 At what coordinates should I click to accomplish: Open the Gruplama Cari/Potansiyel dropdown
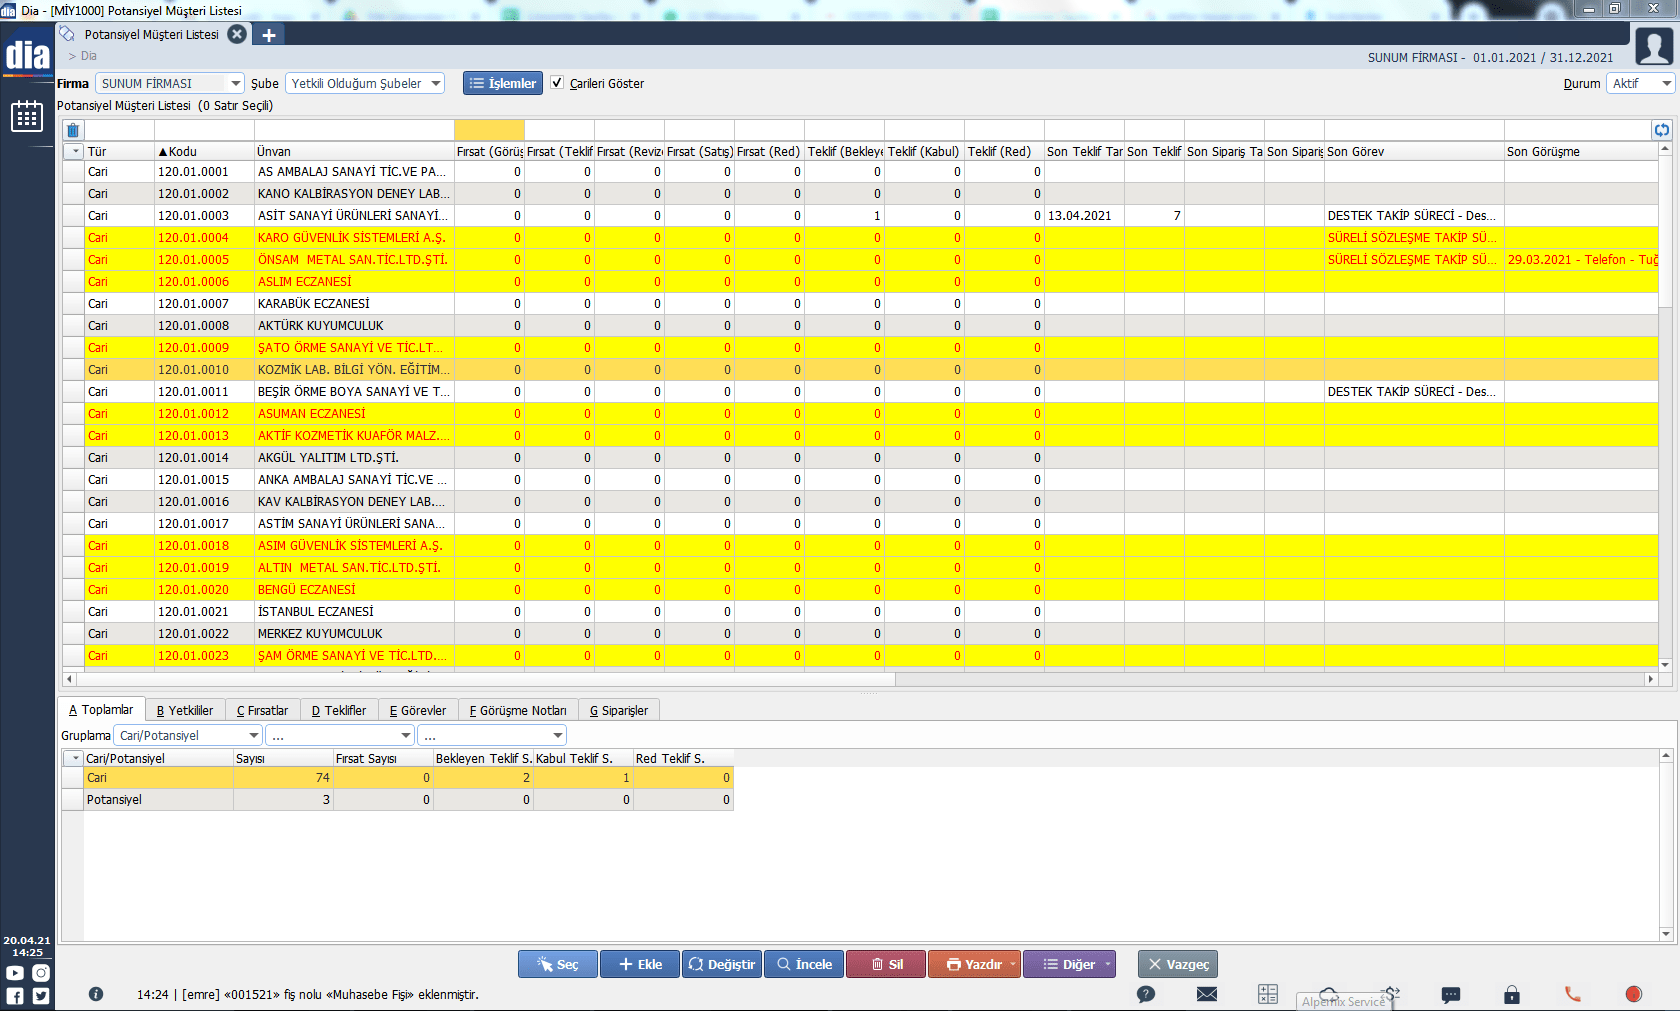(x=188, y=736)
